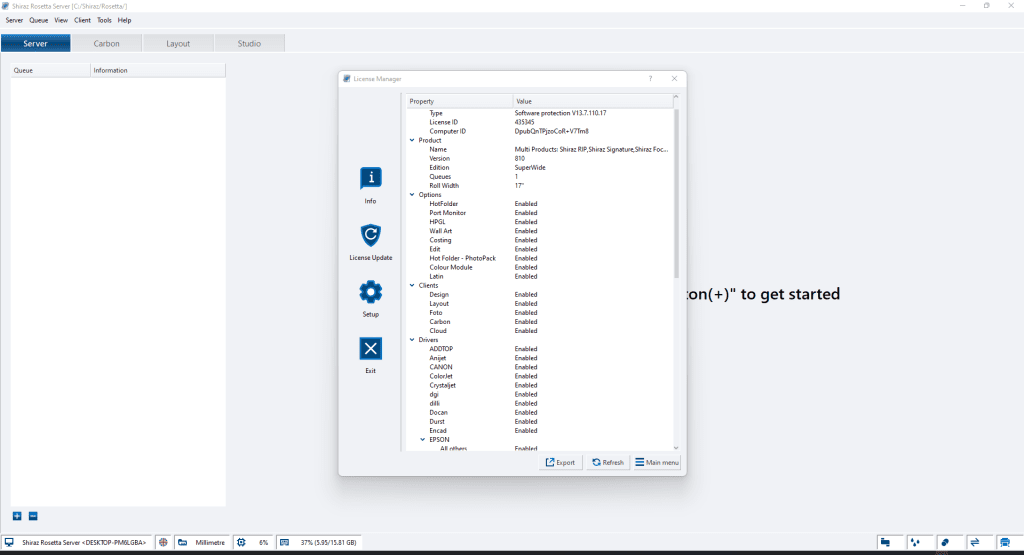The width and height of the screenshot is (1024, 555).
Task: Select the Crystaljet driver row
Action: [x=539, y=385]
